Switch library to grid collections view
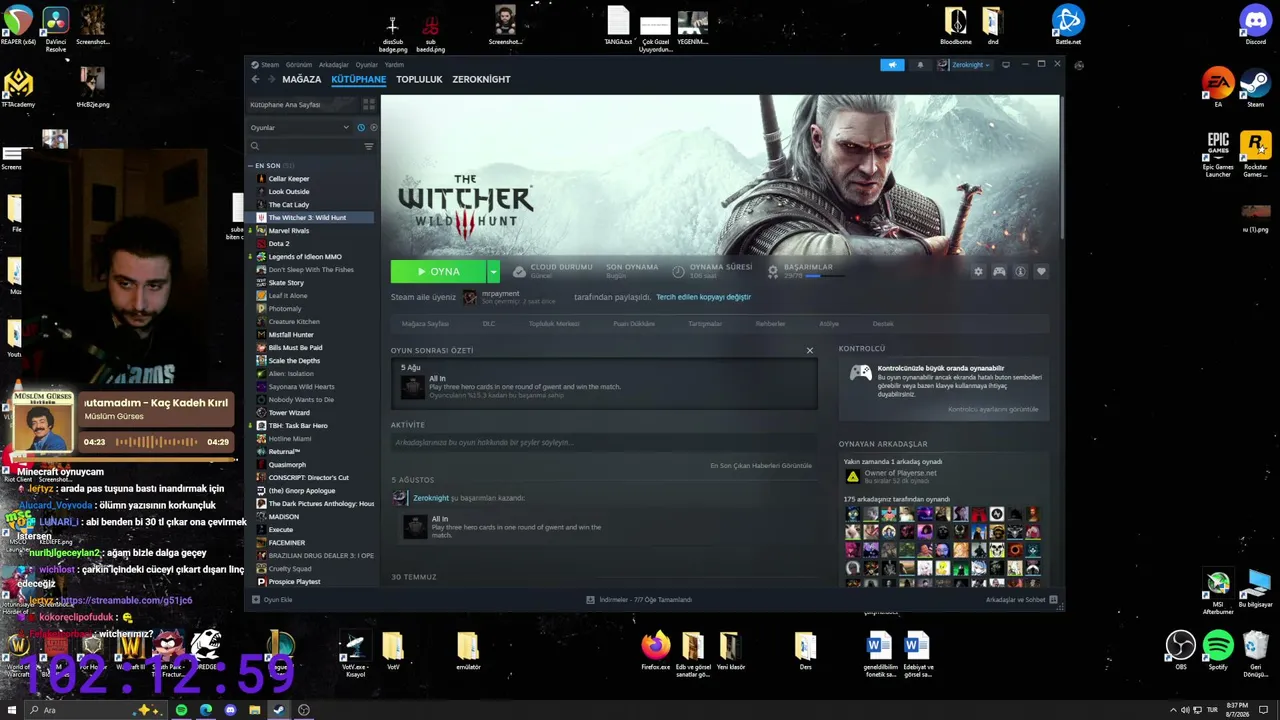This screenshot has width=1280, height=720. tap(369, 104)
